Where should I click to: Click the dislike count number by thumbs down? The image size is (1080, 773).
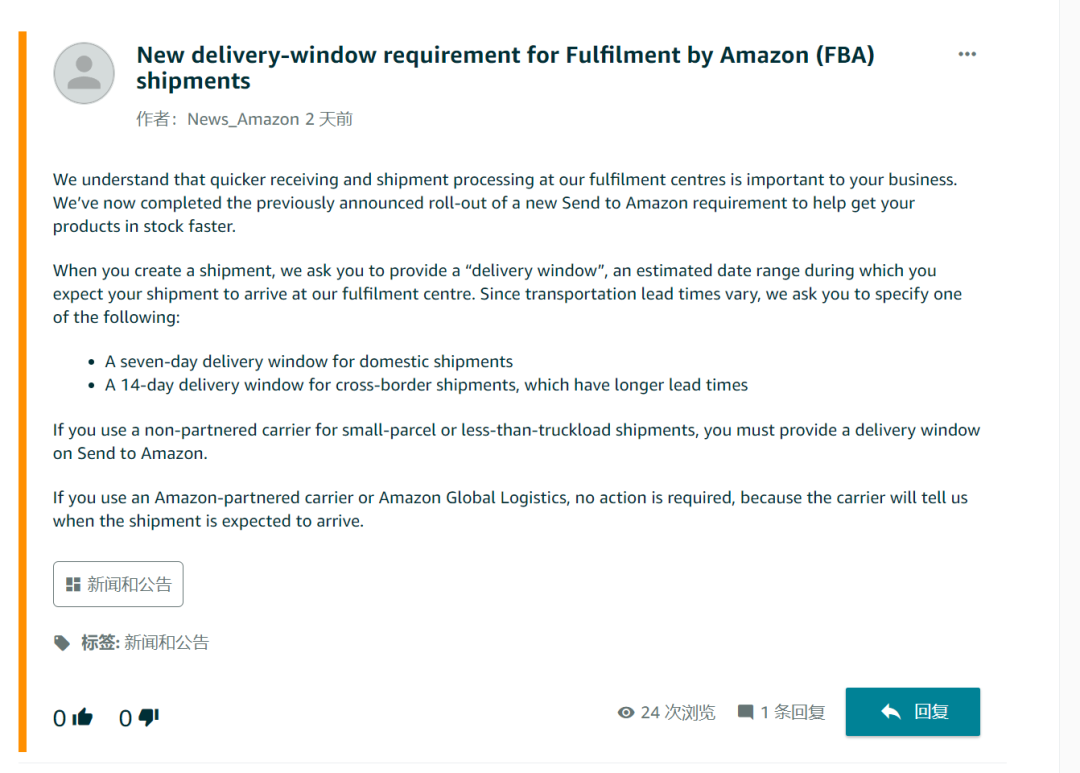click(x=126, y=718)
